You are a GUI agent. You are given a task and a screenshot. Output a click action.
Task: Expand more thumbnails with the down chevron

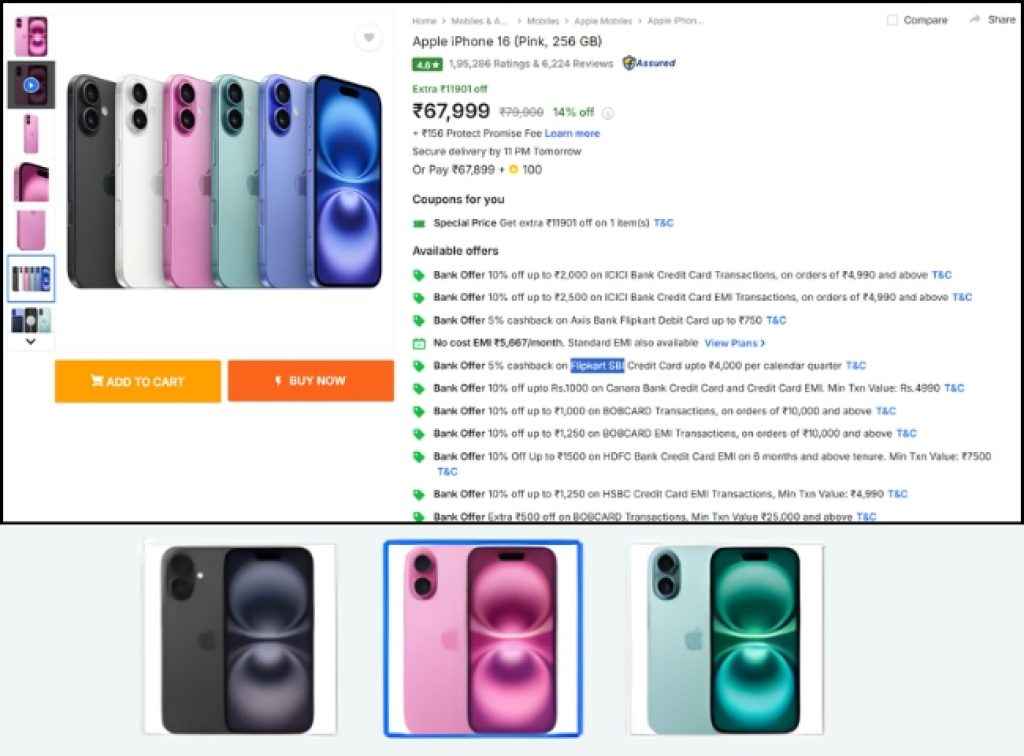30,341
